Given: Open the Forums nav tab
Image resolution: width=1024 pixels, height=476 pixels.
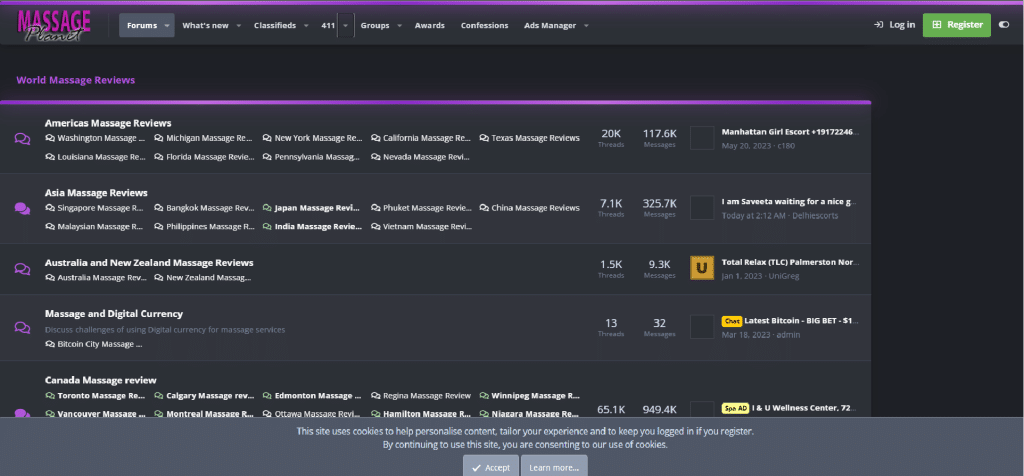Looking at the screenshot, I should click(x=142, y=25).
